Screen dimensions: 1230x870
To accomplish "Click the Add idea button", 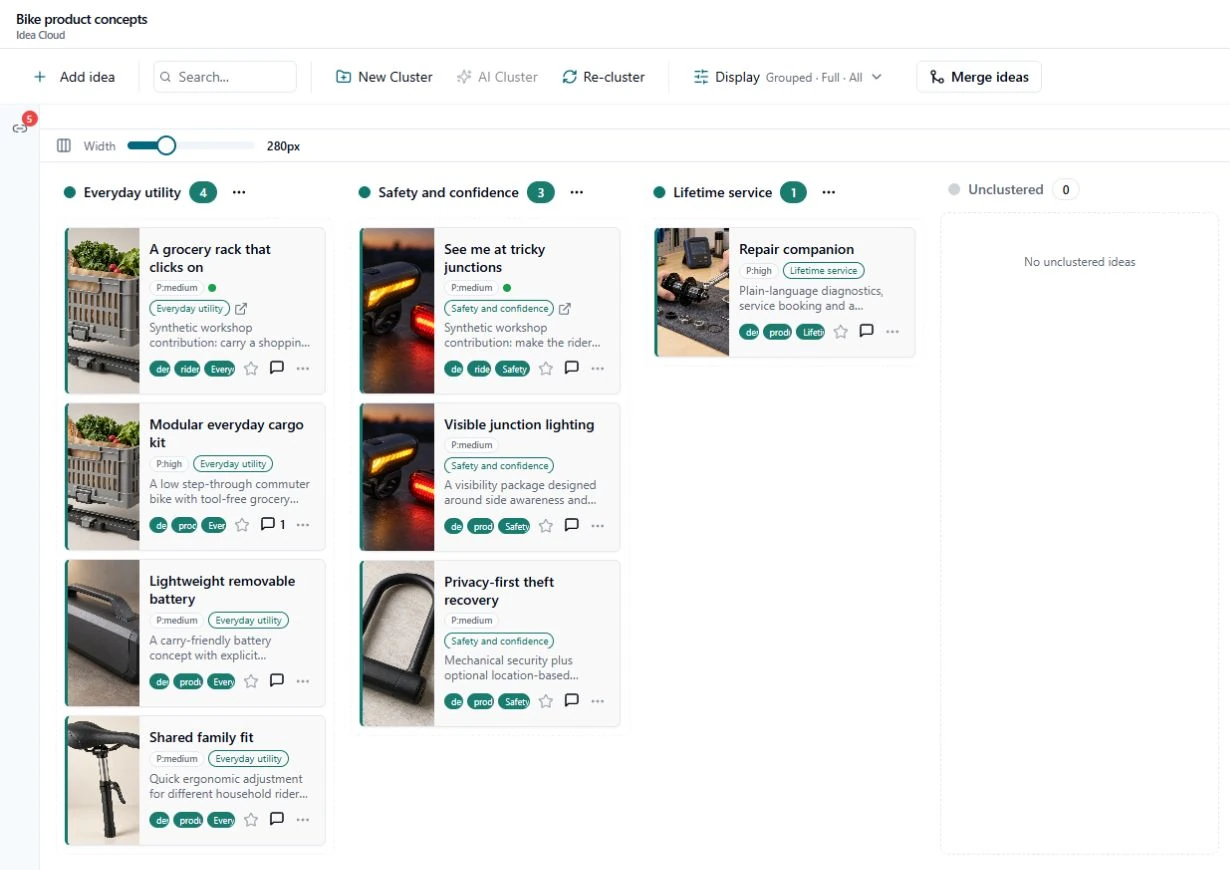I will [74, 77].
